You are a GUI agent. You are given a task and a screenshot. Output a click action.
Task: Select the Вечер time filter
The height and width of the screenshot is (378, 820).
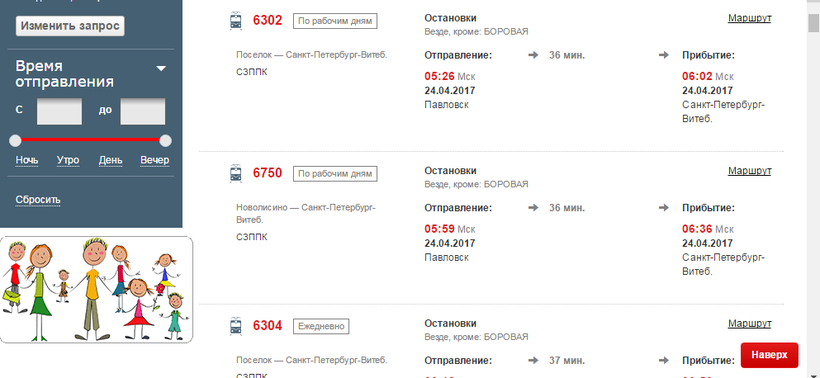[155, 160]
